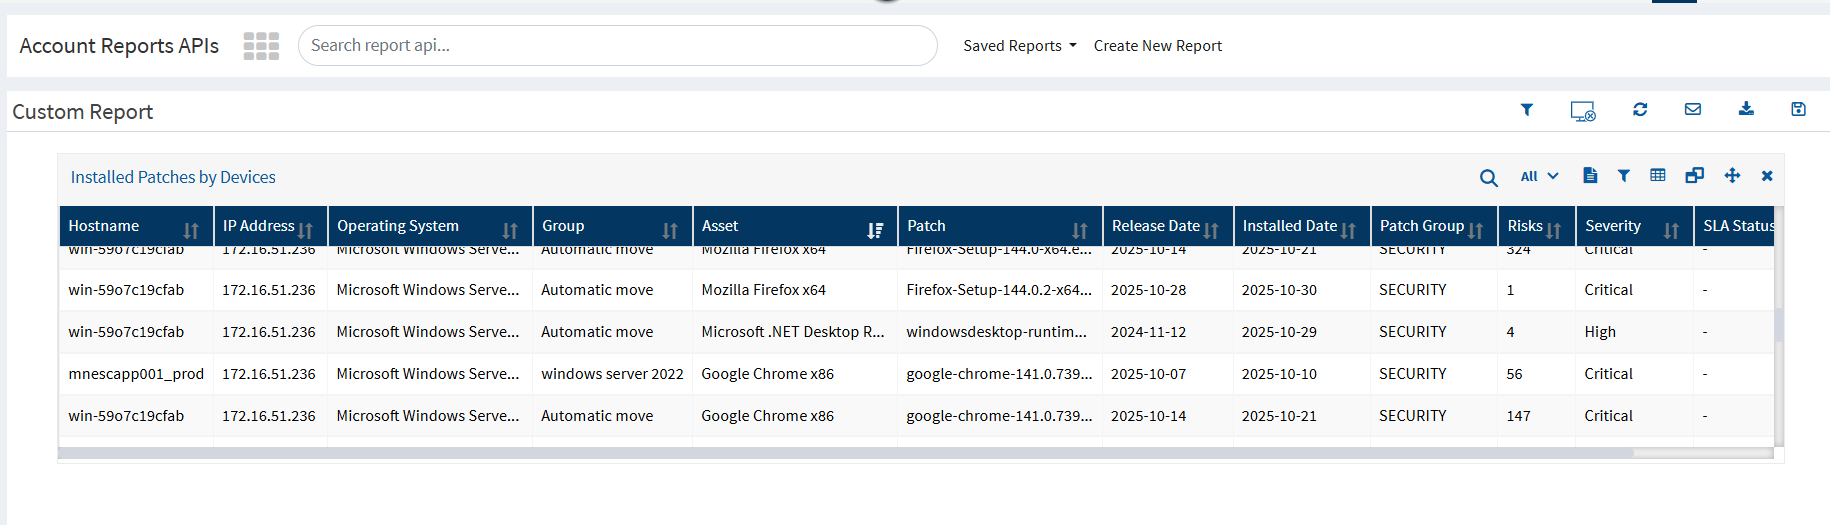Open the table view grid icon

(1658, 176)
